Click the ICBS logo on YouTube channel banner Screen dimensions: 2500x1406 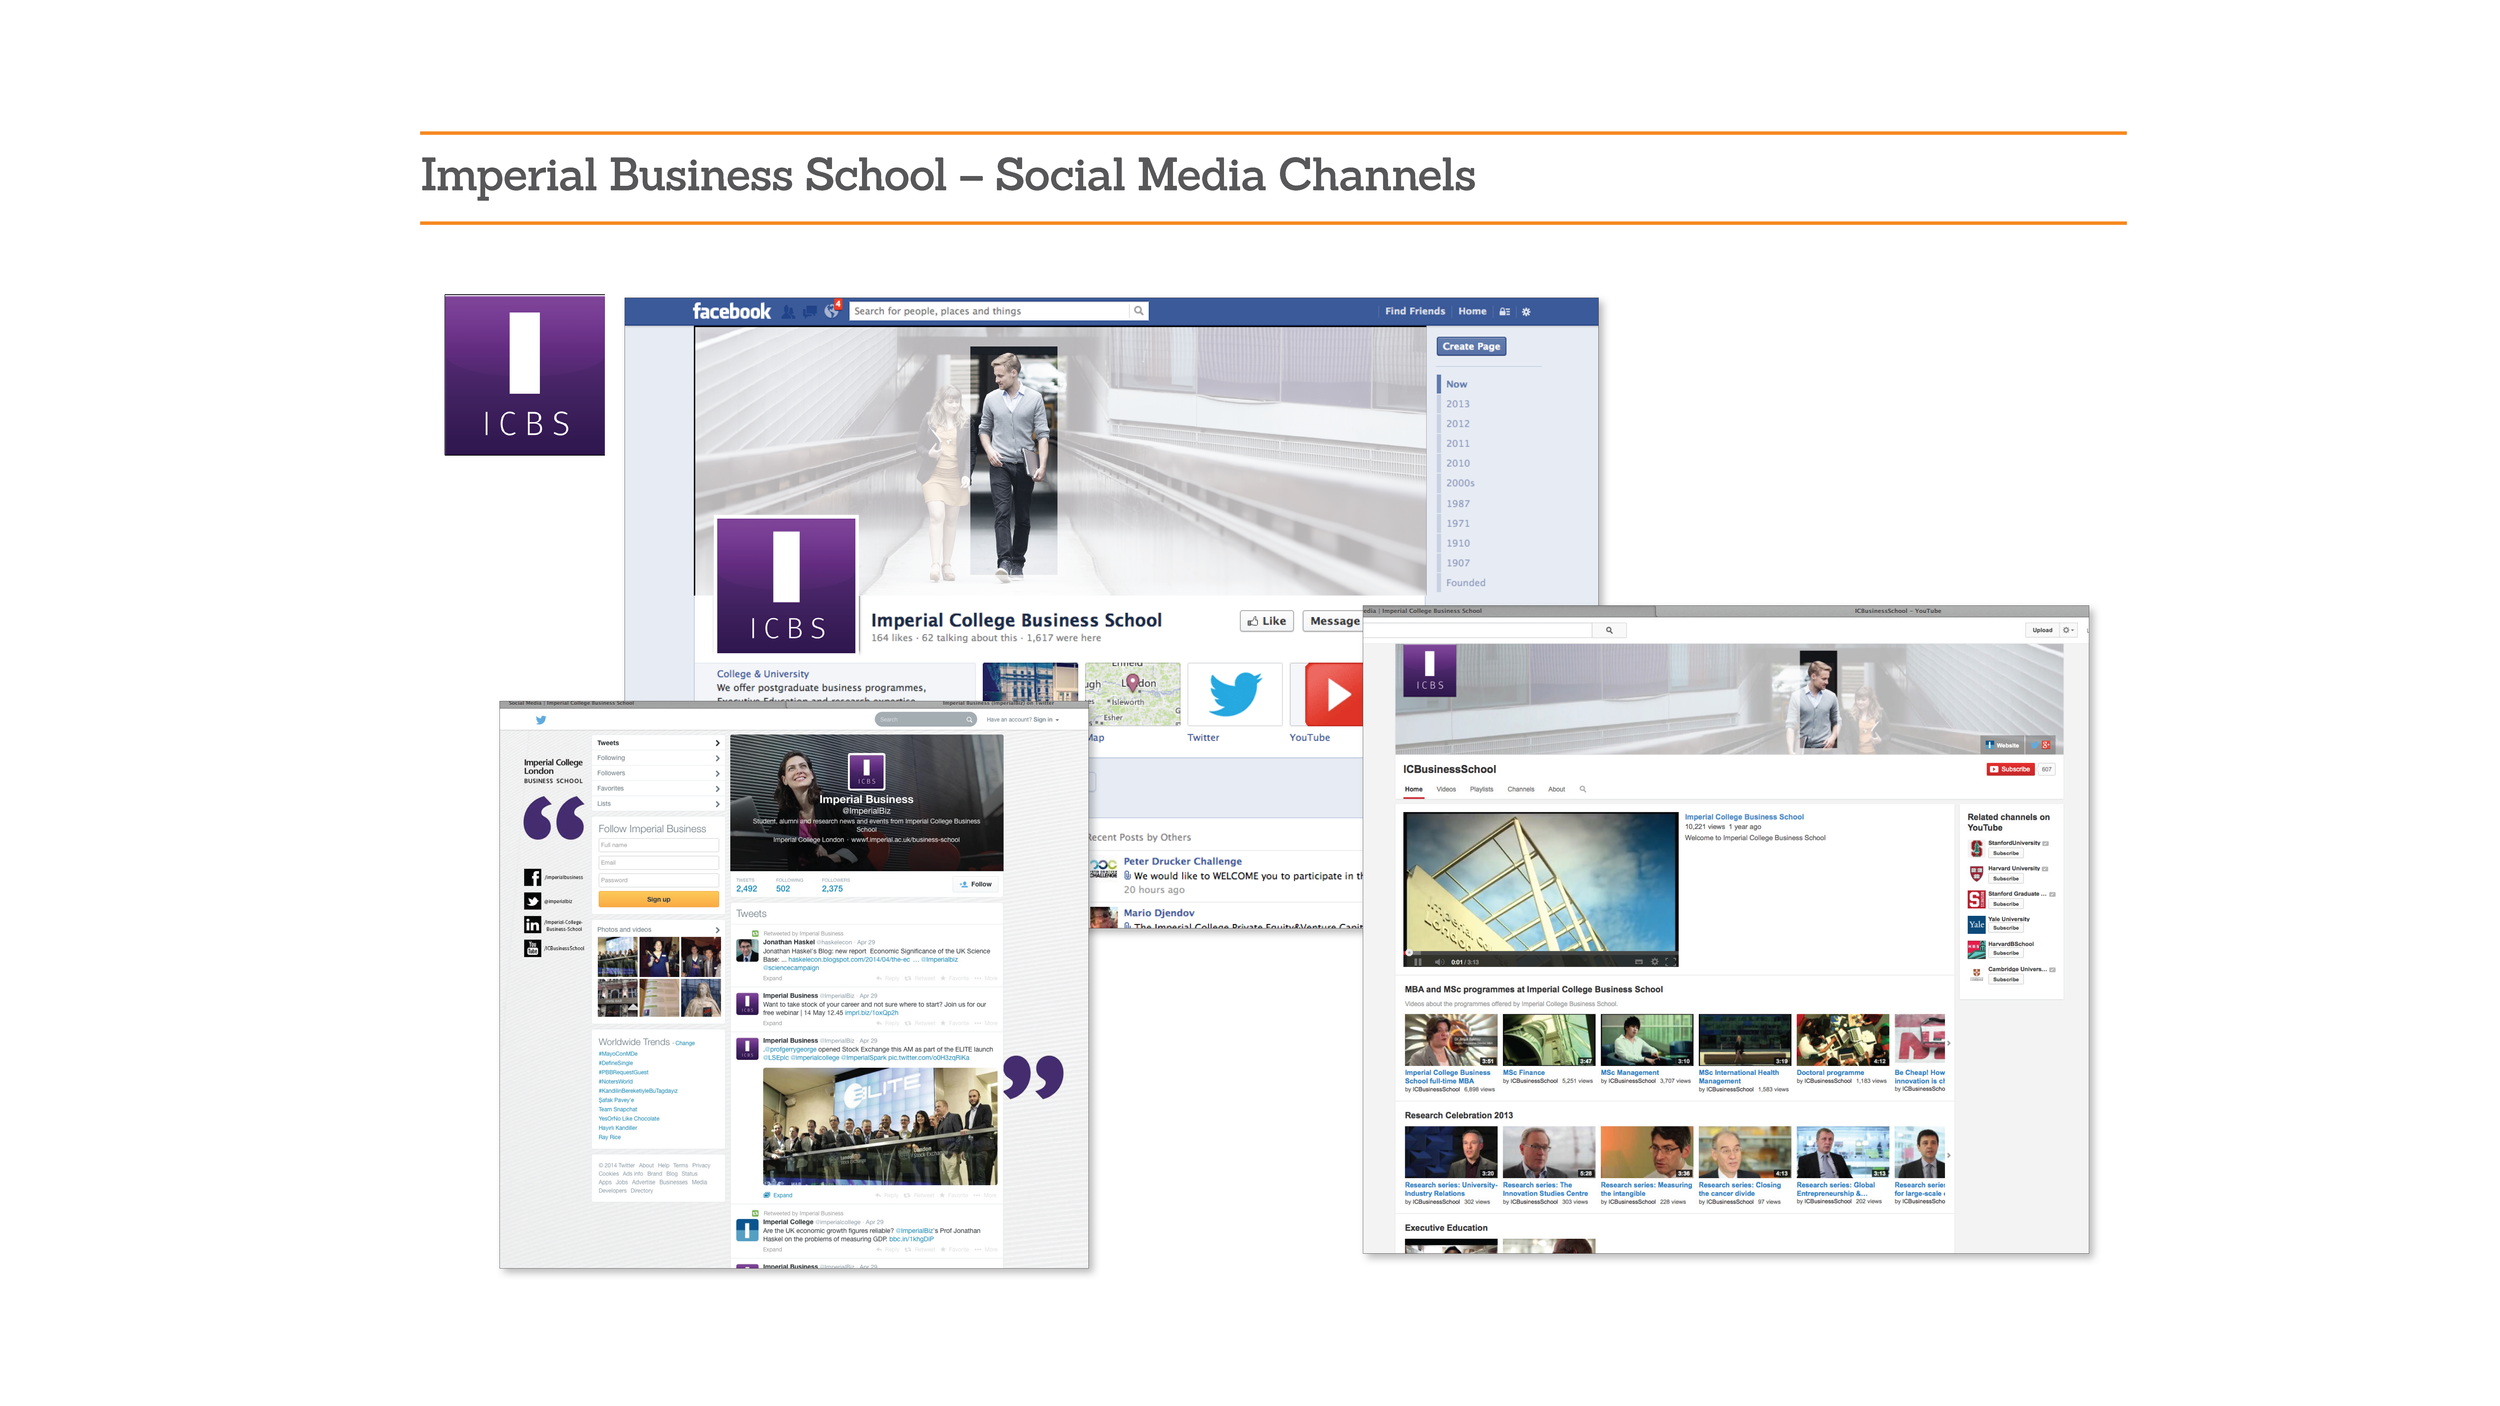(1430, 670)
